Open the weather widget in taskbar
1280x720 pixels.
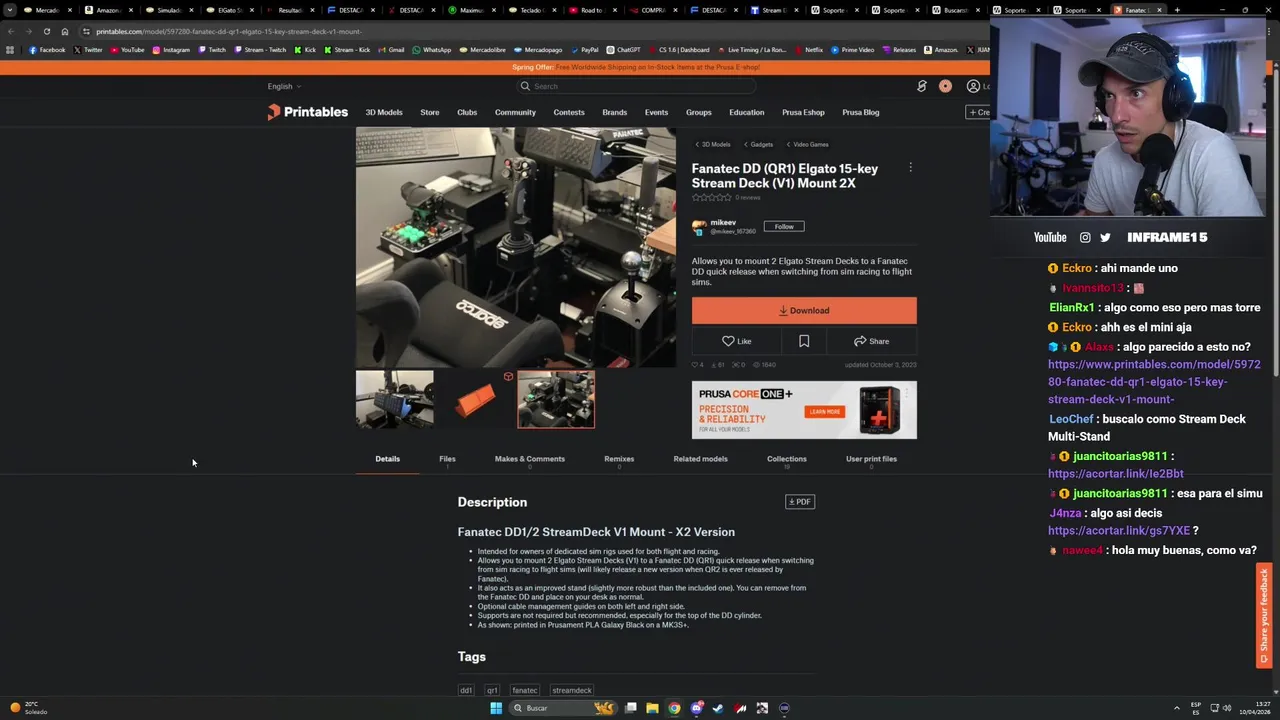tap(27, 708)
